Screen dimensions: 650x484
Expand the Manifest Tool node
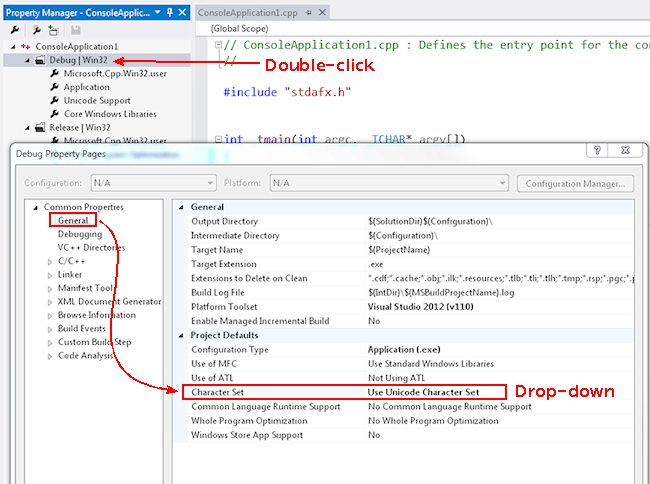tap(50, 288)
